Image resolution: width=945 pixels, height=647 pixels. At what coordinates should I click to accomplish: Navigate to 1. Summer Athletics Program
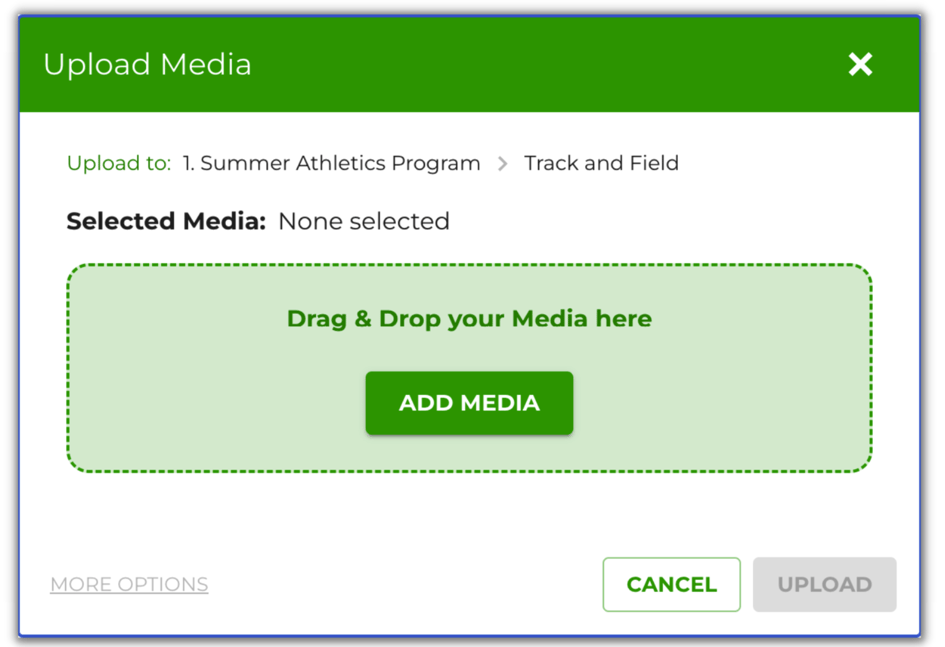(331, 163)
